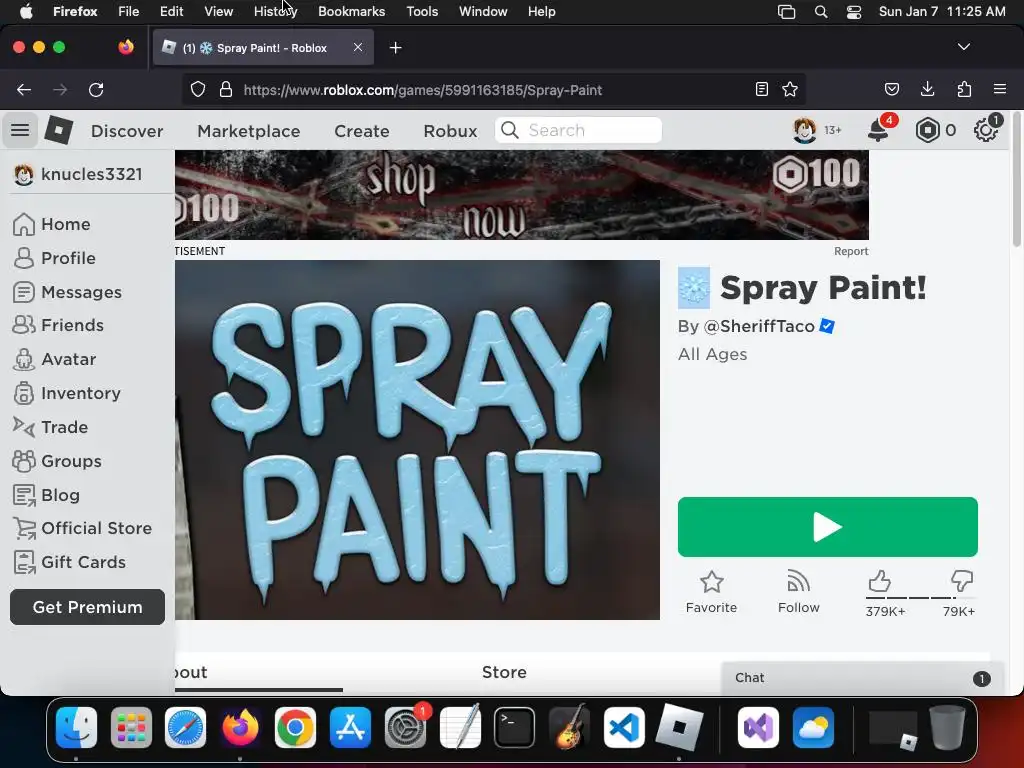This screenshot has width=1024, height=768.
Task: Open Terminal from the Dock
Action: point(515,727)
